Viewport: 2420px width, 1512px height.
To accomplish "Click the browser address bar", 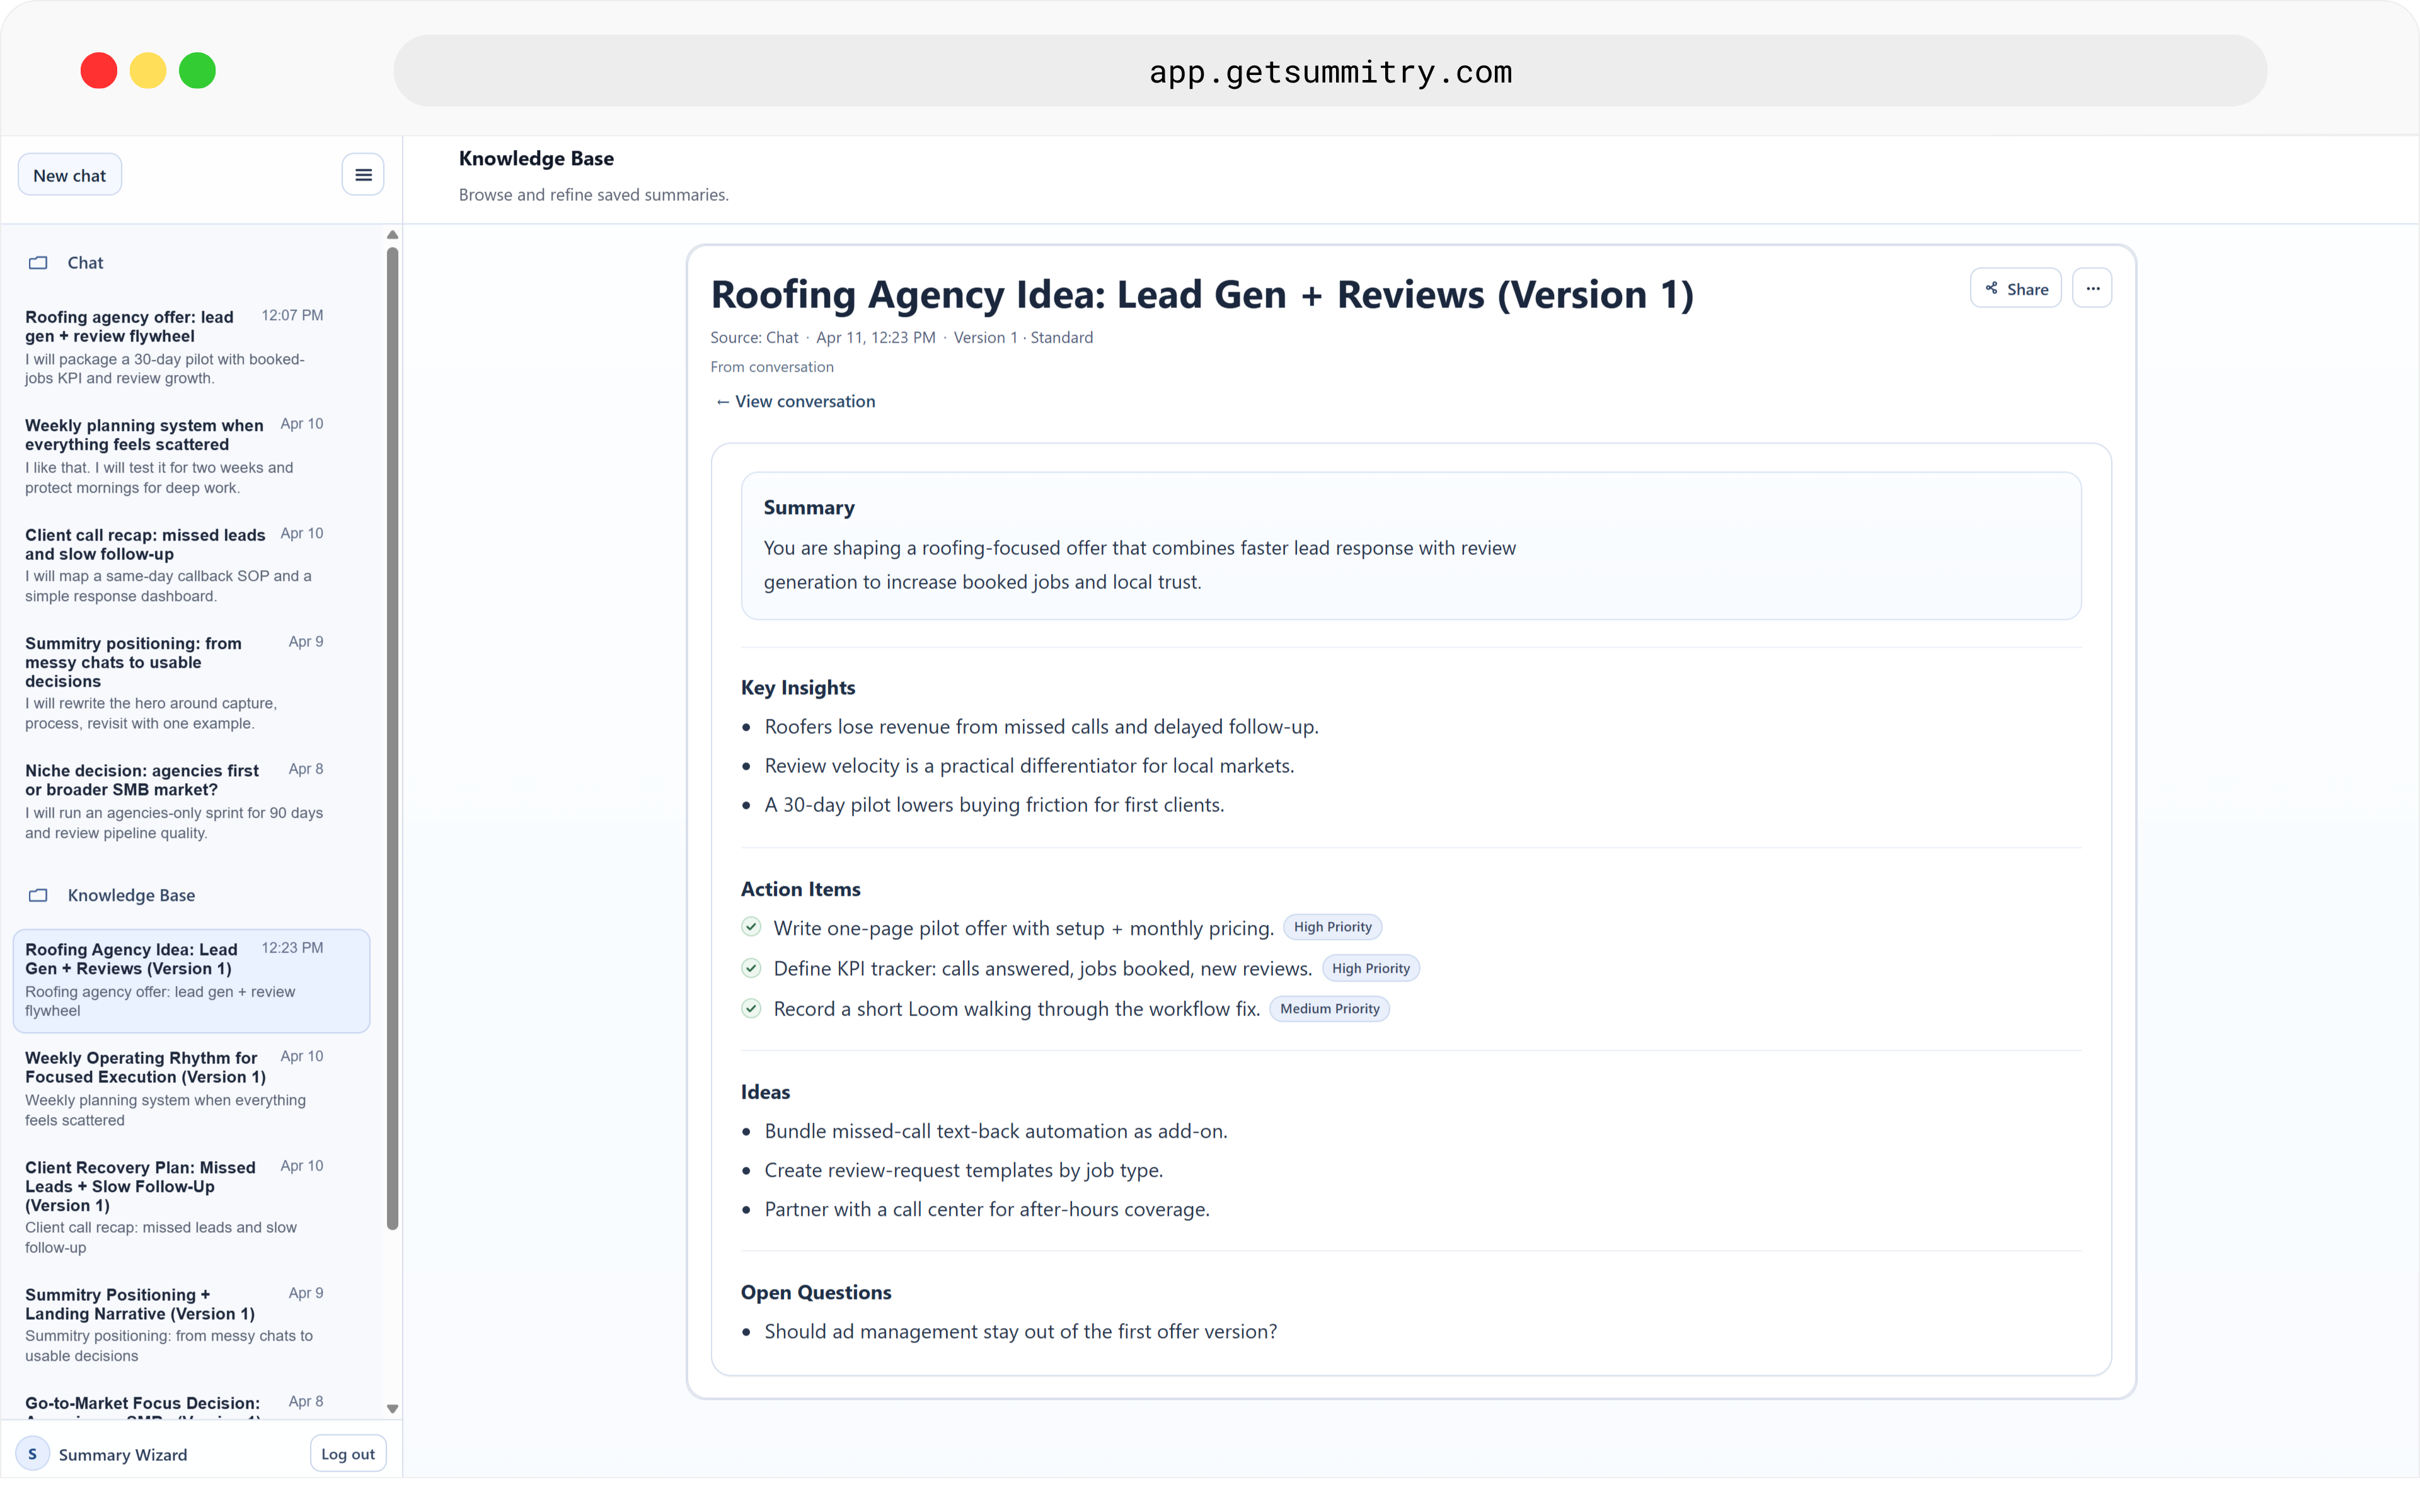I will pos(1329,70).
